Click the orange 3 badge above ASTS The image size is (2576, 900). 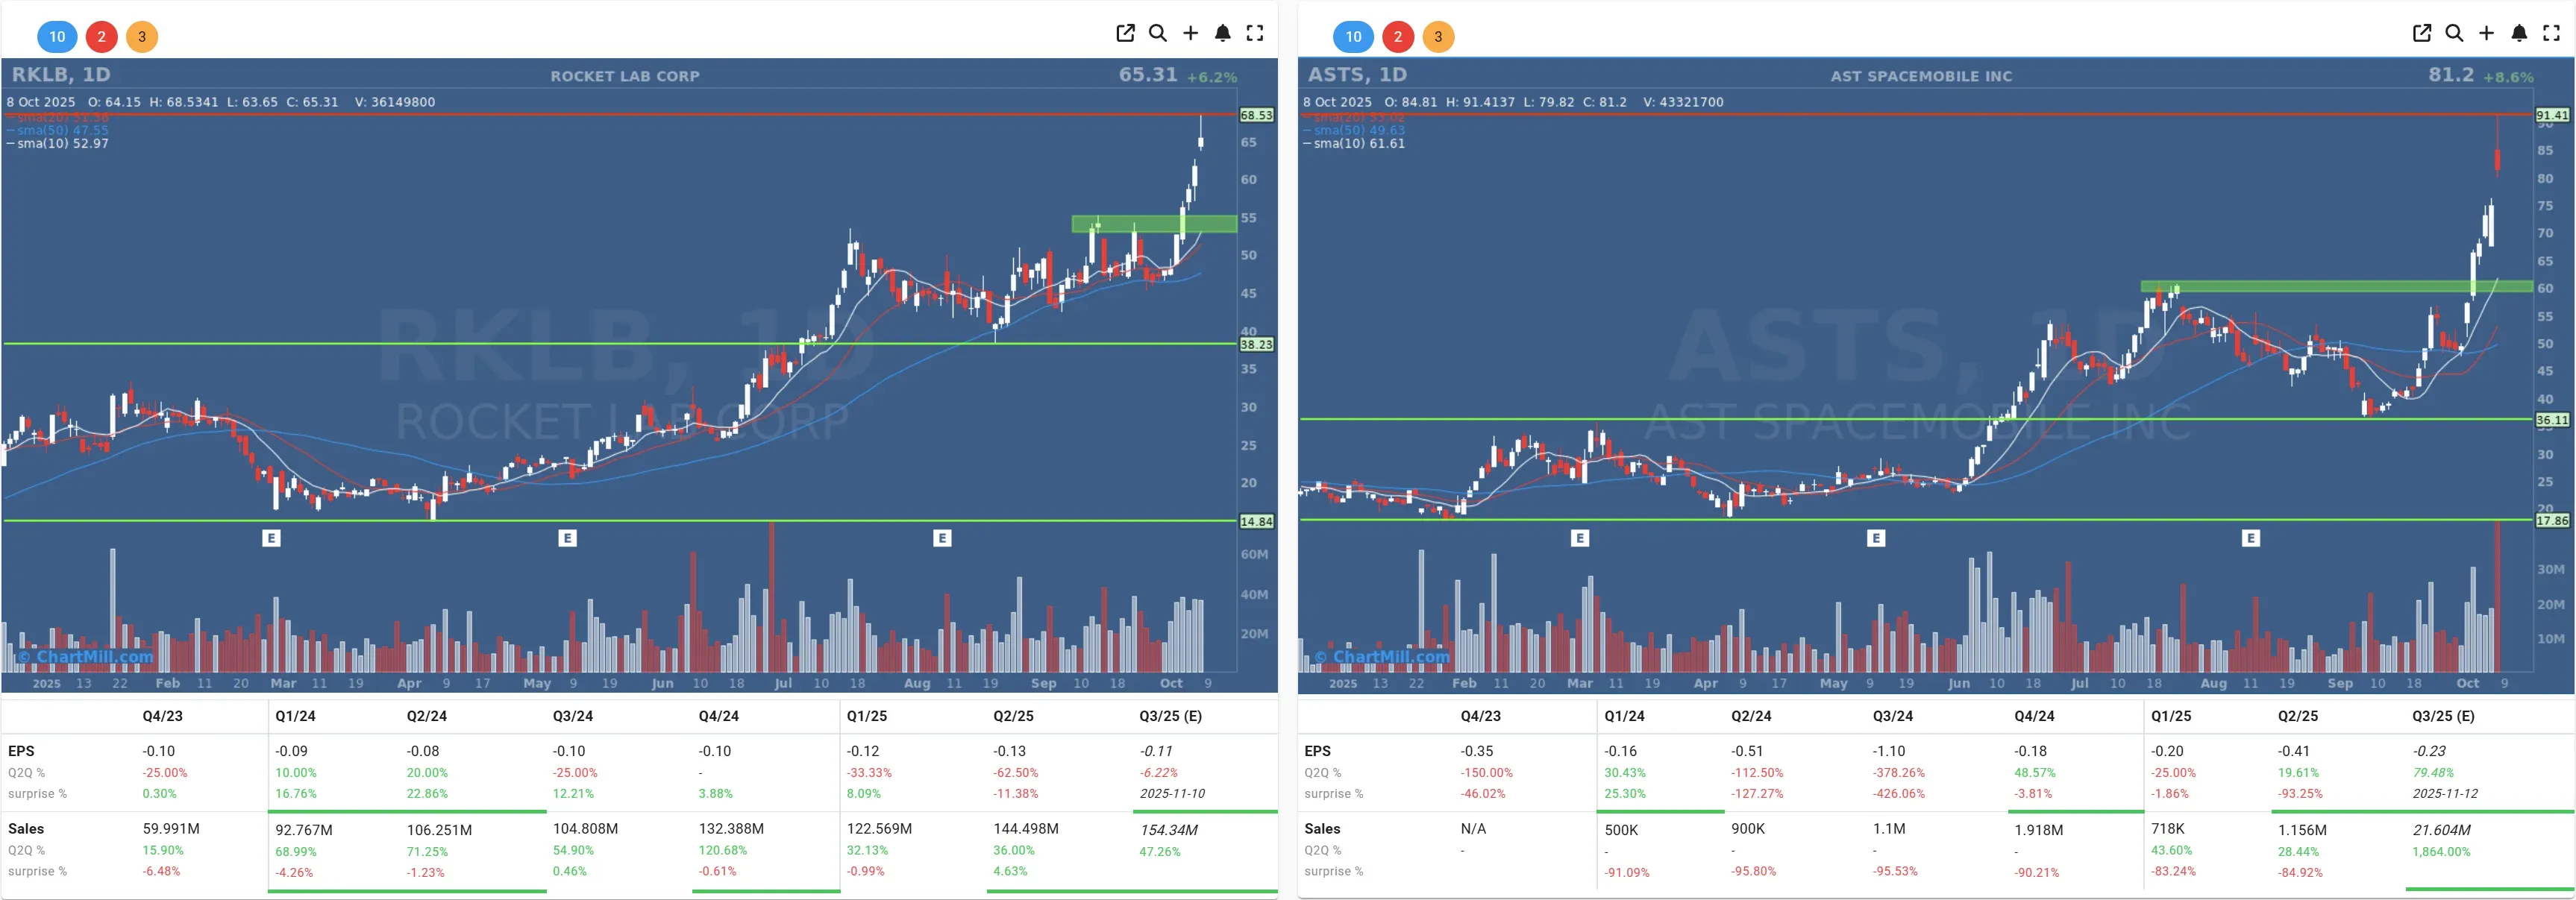pyautogui.click(x=1438, y=37)
